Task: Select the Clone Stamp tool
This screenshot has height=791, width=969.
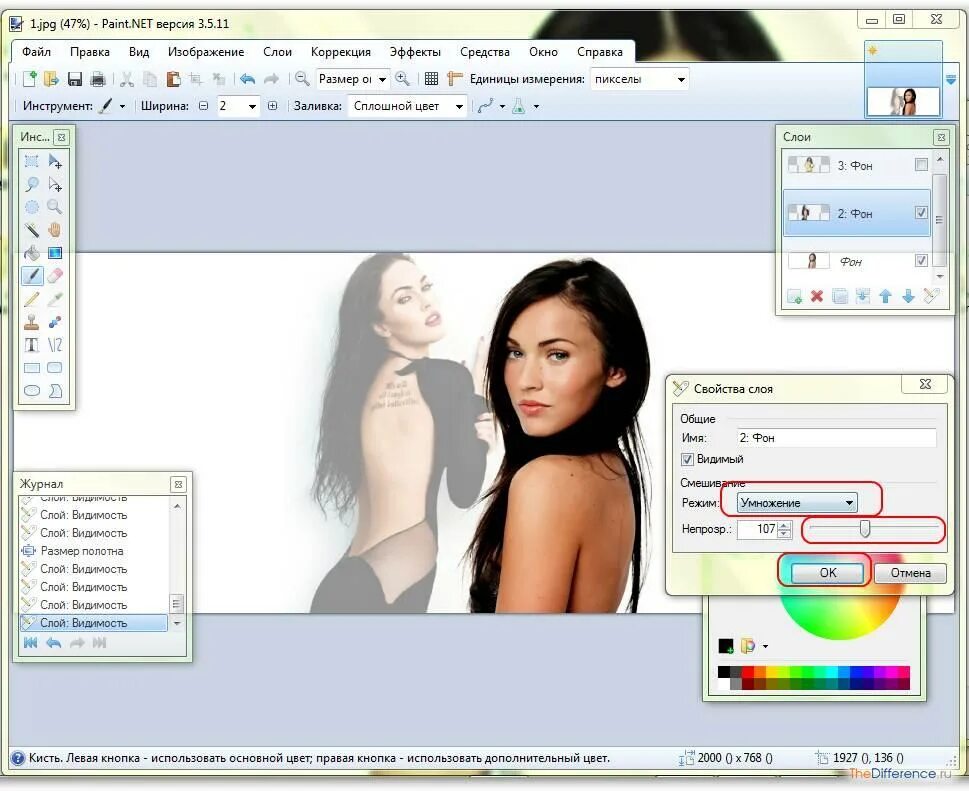Action: point(32,322)
